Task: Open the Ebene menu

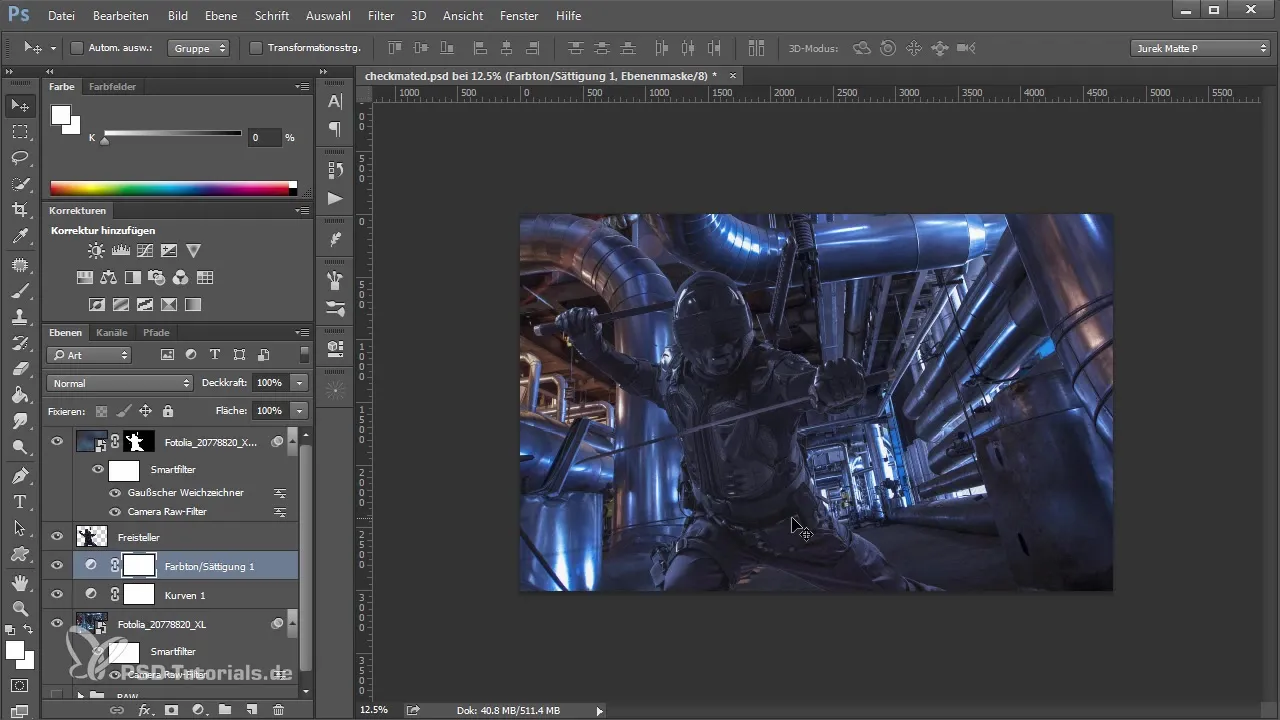Action: click(x=223, y=16)
